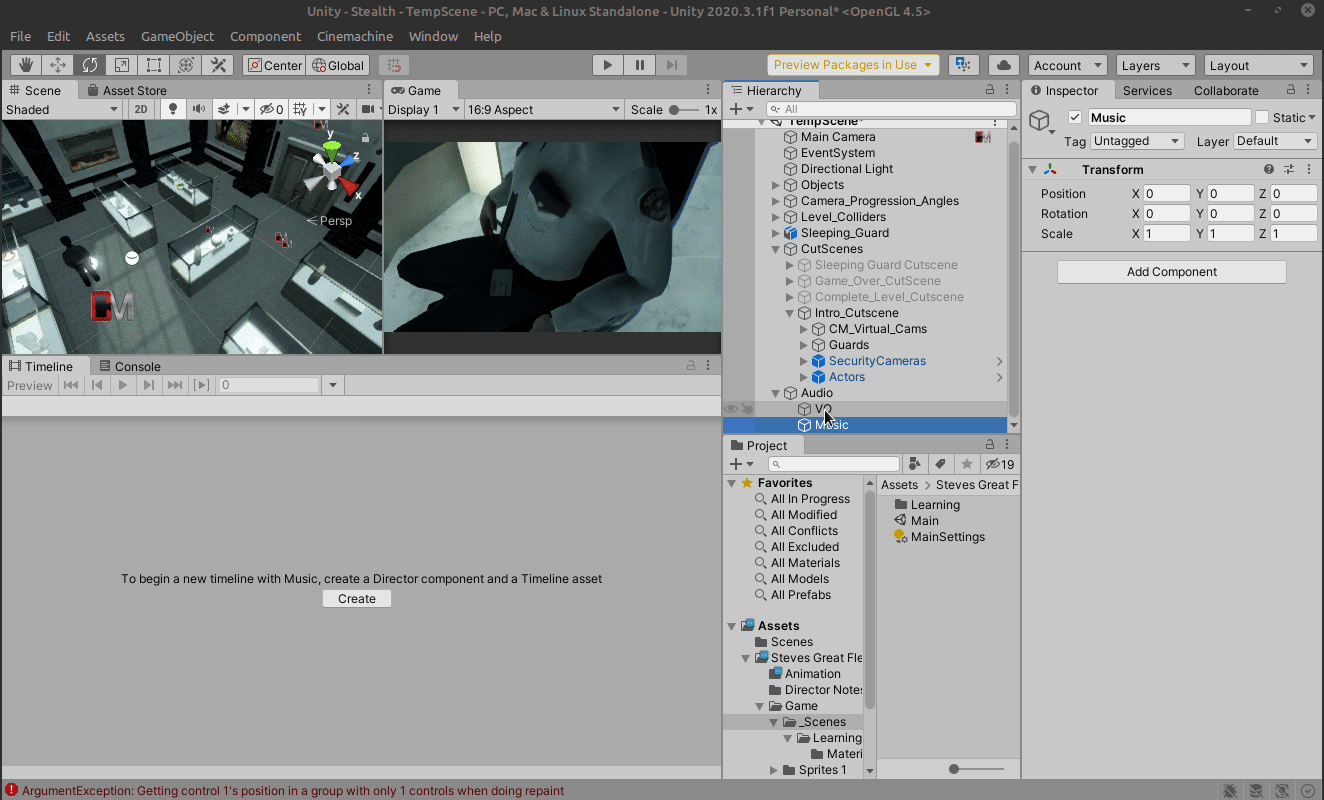This screenshot has width=1324, height=800.
Task: Start Play mode
Action: tap(607, 65)
